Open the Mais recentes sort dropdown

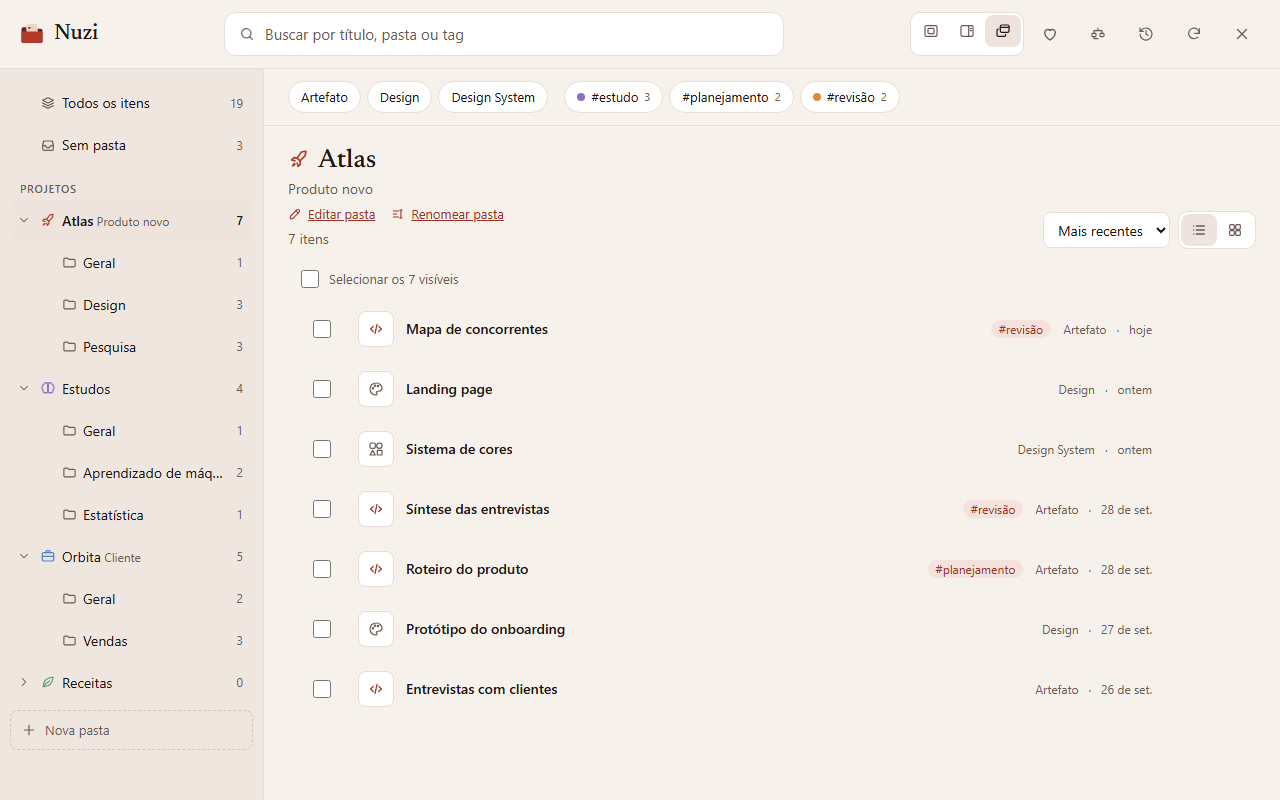pos(1106,230)
